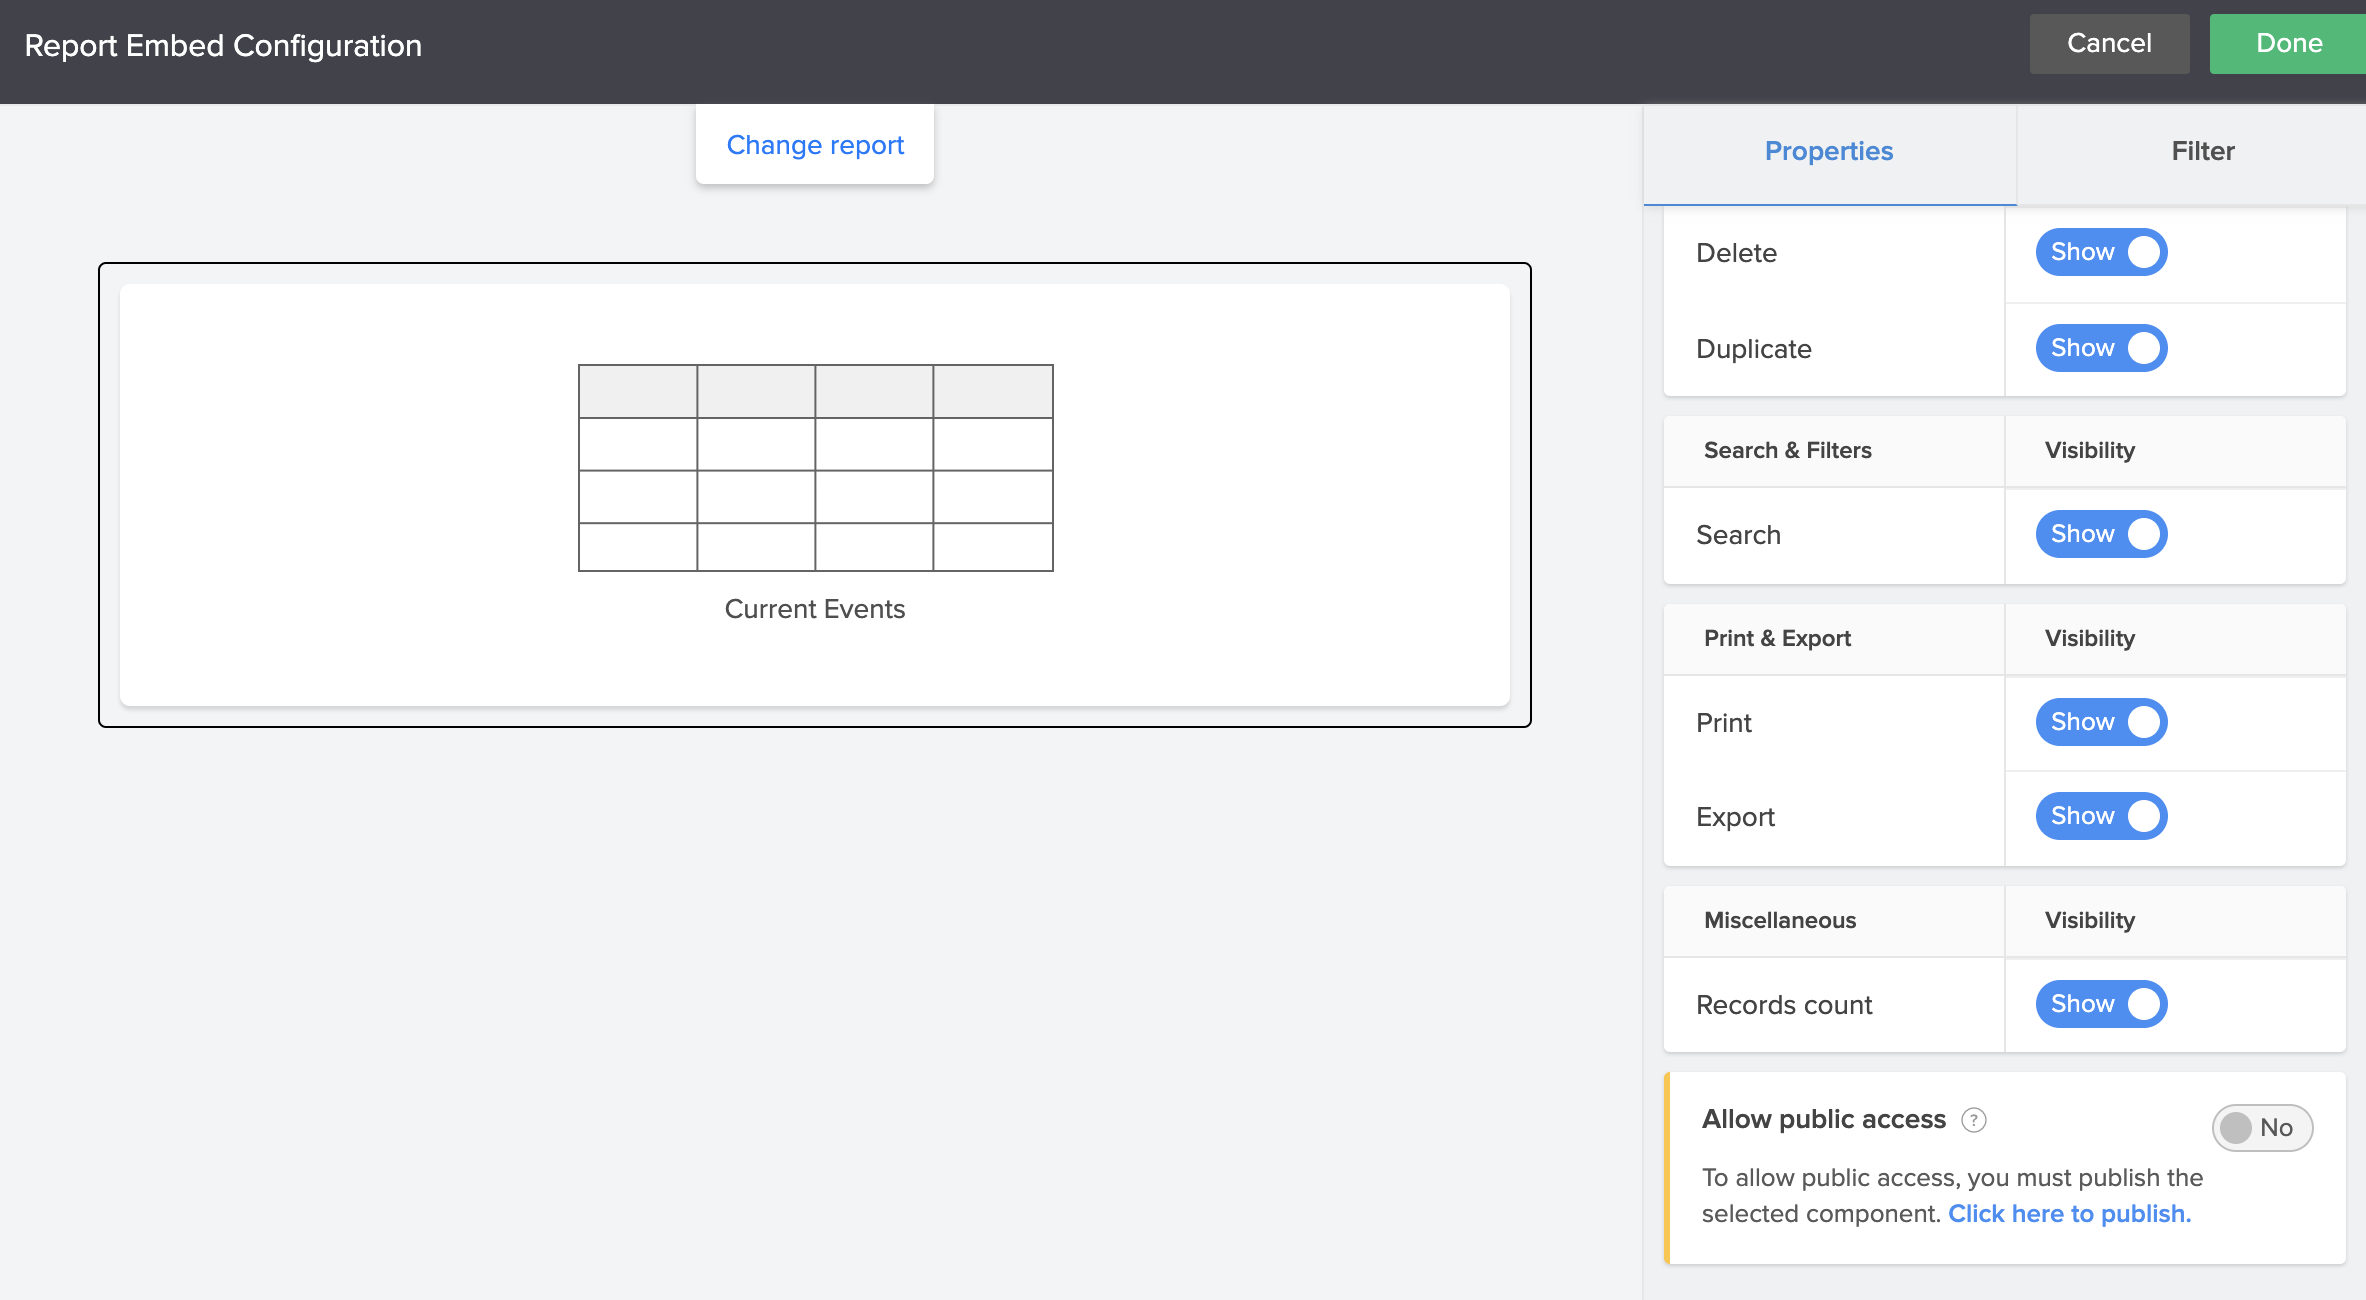The image size is (2366, 1300).
Task: Enable Allow public access switch
Action: pos(2261,1128)
